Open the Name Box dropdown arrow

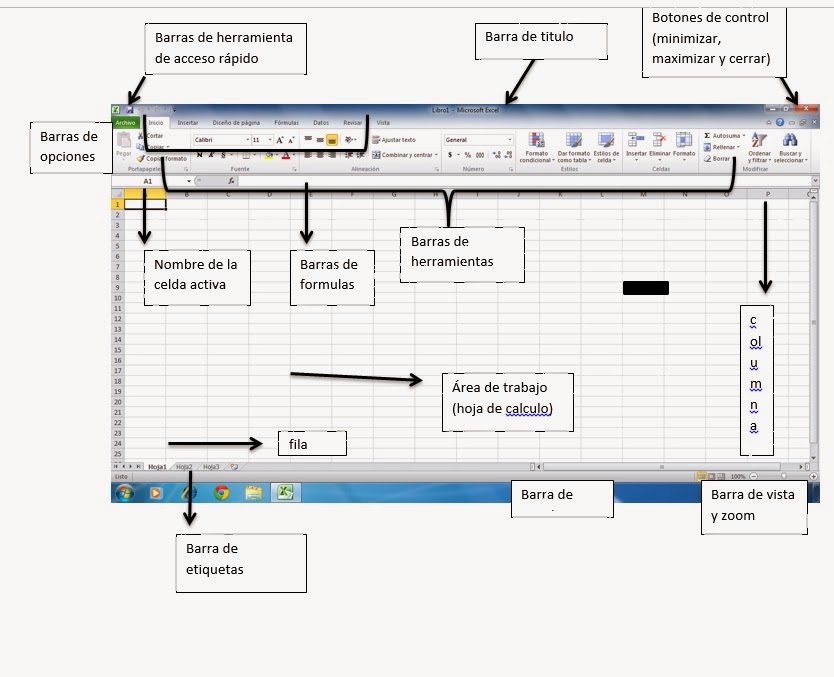coord(188,181)
